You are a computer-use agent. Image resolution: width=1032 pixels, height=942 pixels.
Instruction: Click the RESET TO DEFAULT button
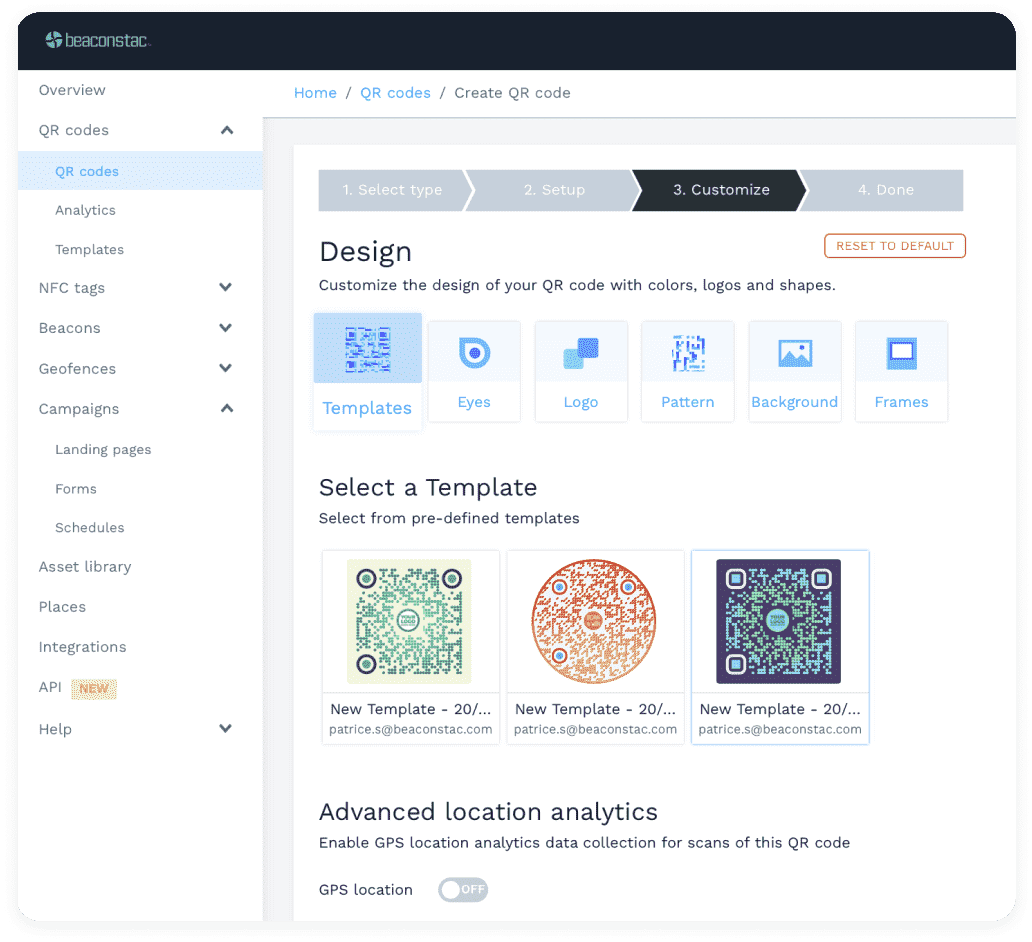(x=894, y=246)
